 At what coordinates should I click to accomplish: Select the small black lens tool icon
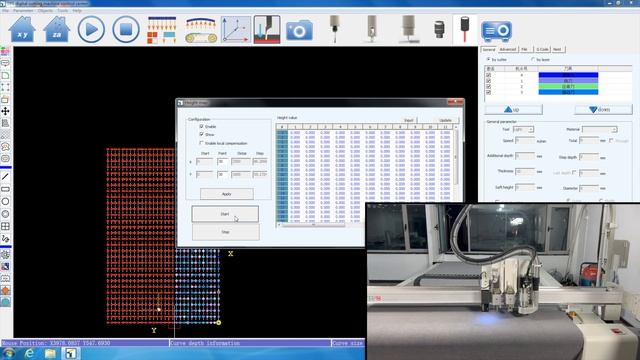click(x=439, y=30)
